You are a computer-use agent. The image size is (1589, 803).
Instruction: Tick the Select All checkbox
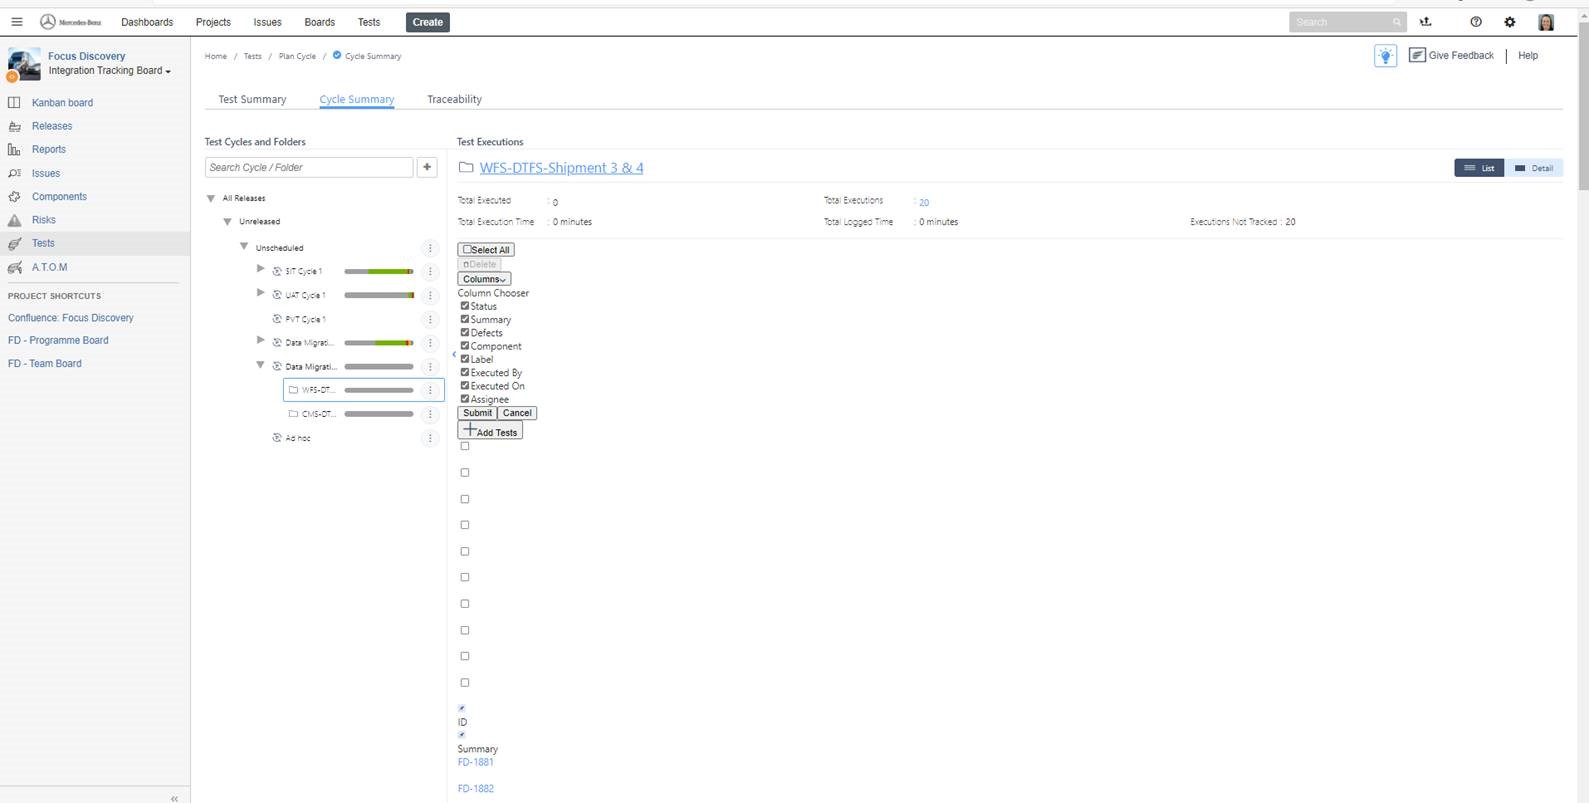click(467, 250)
